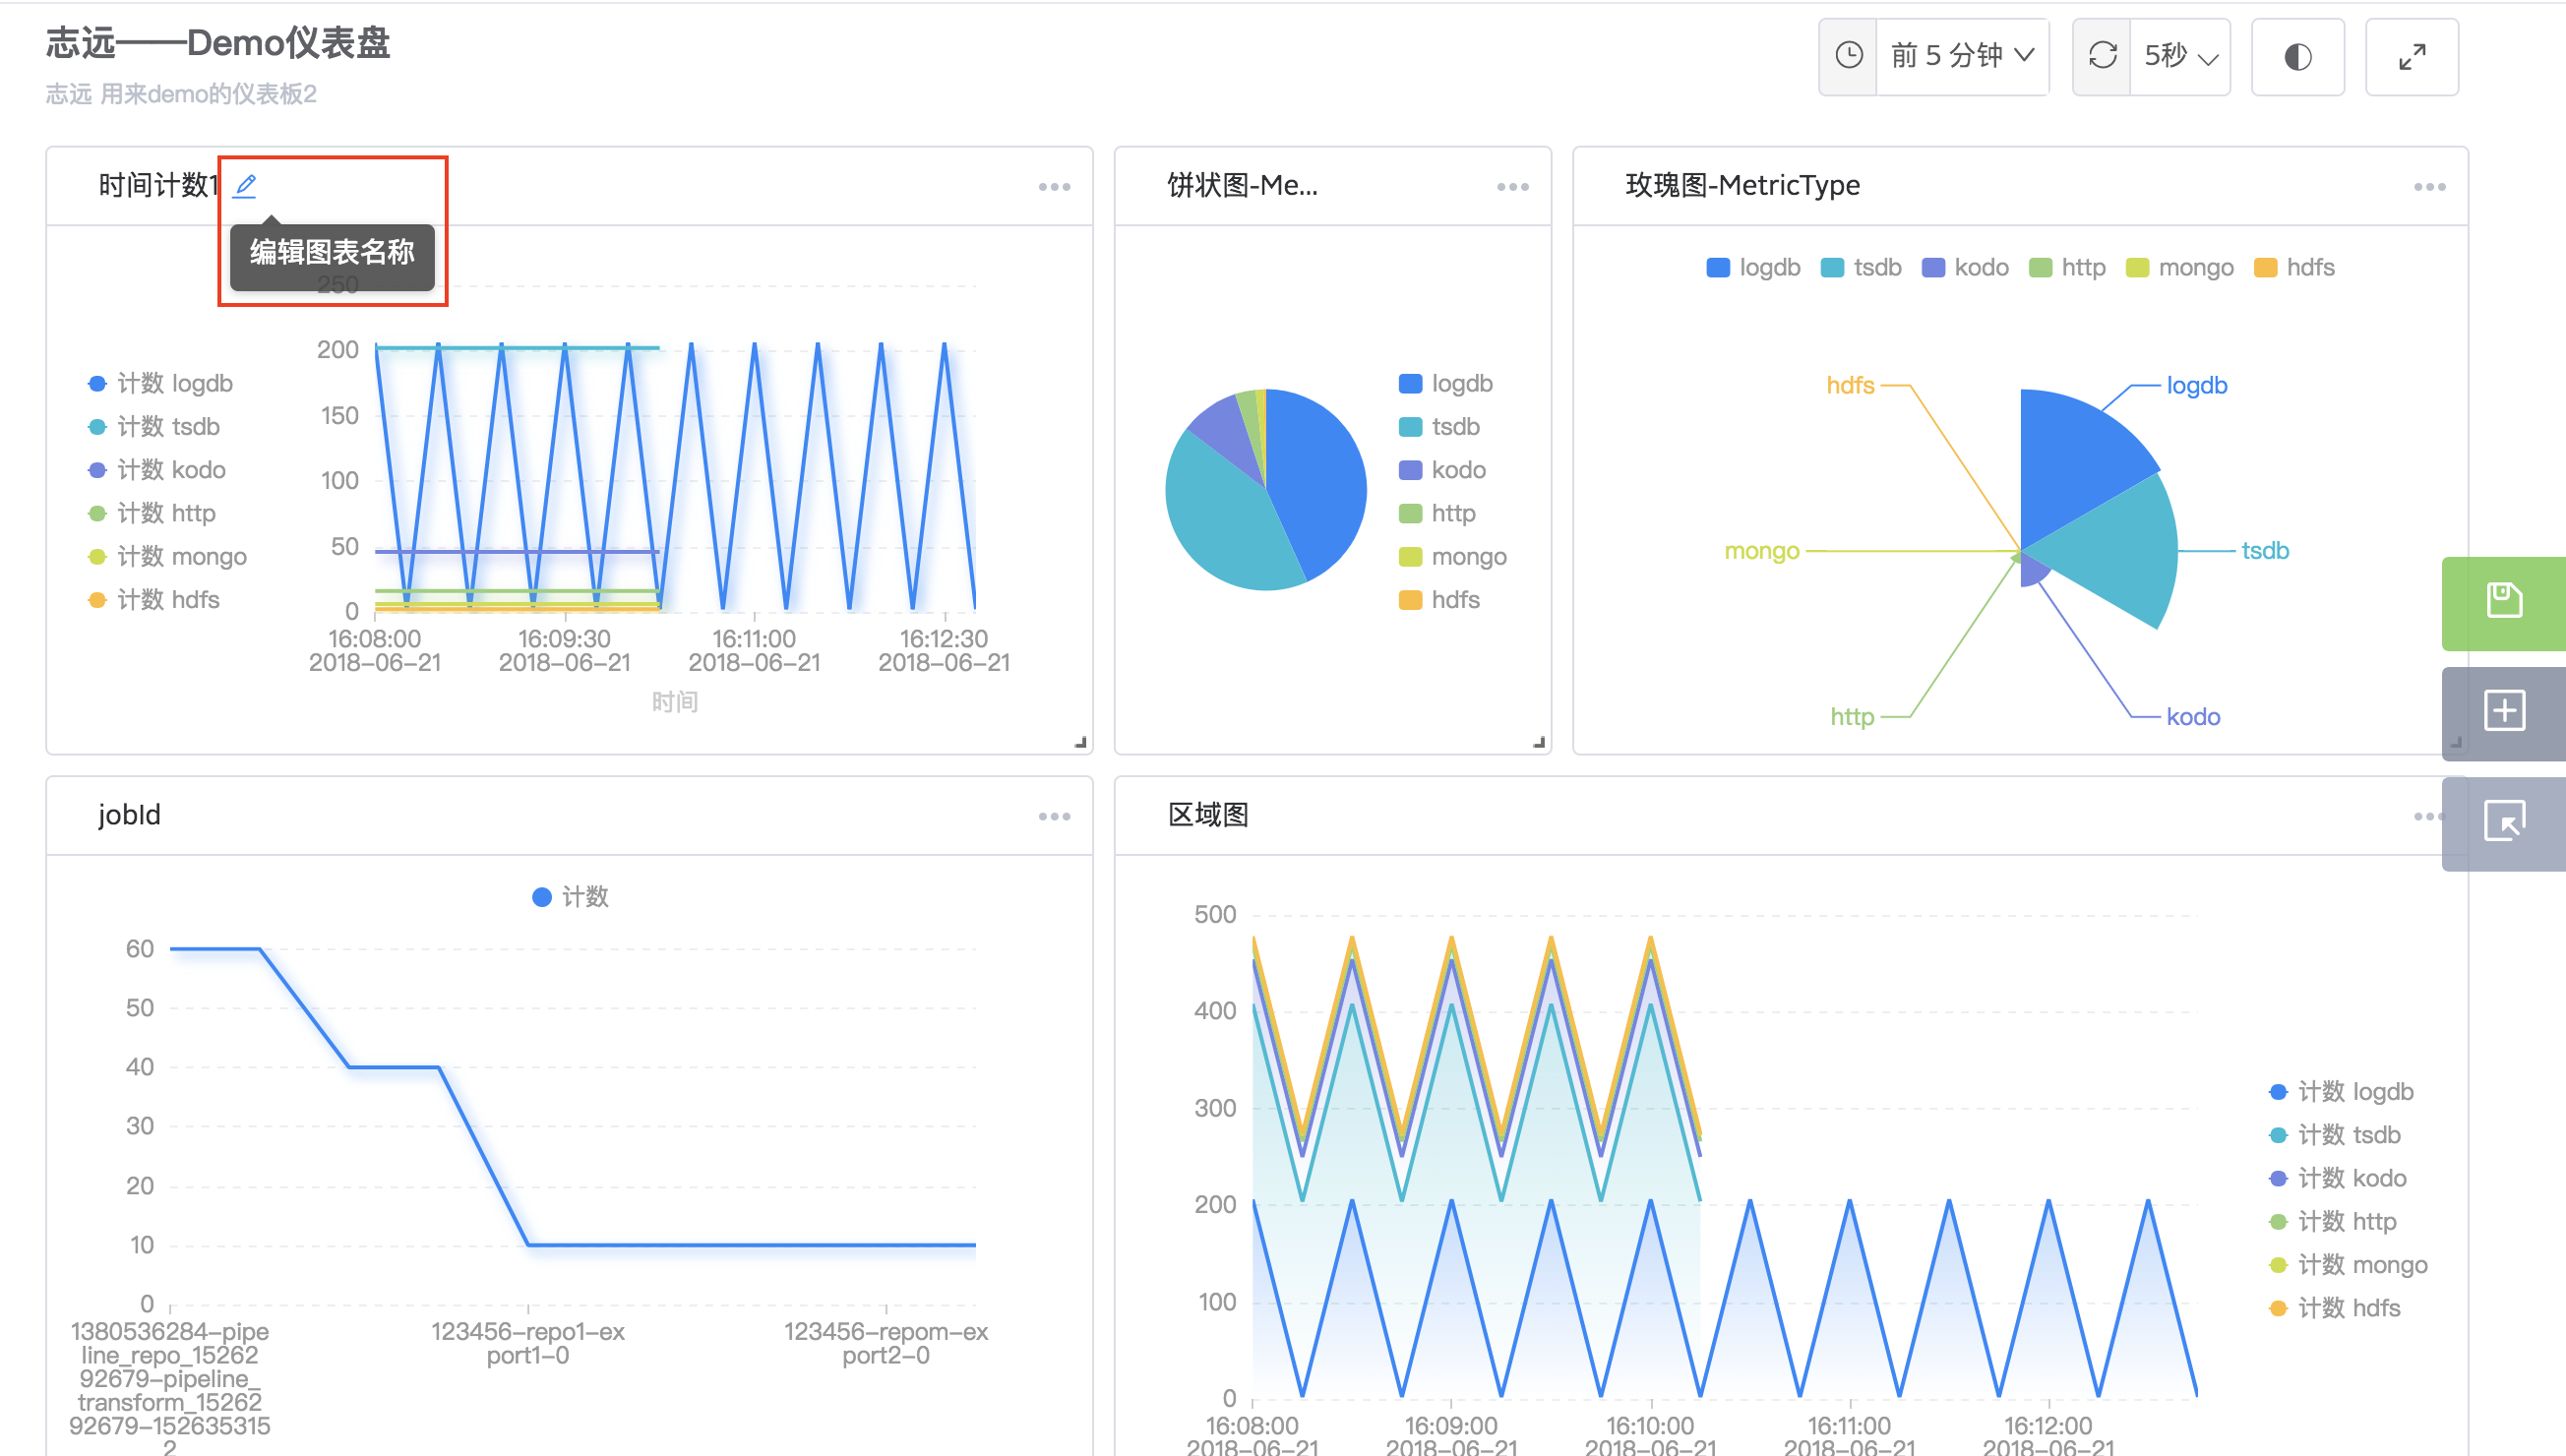Toggle 计数 kodo series in 时间计数1 legend

[156, 469]
